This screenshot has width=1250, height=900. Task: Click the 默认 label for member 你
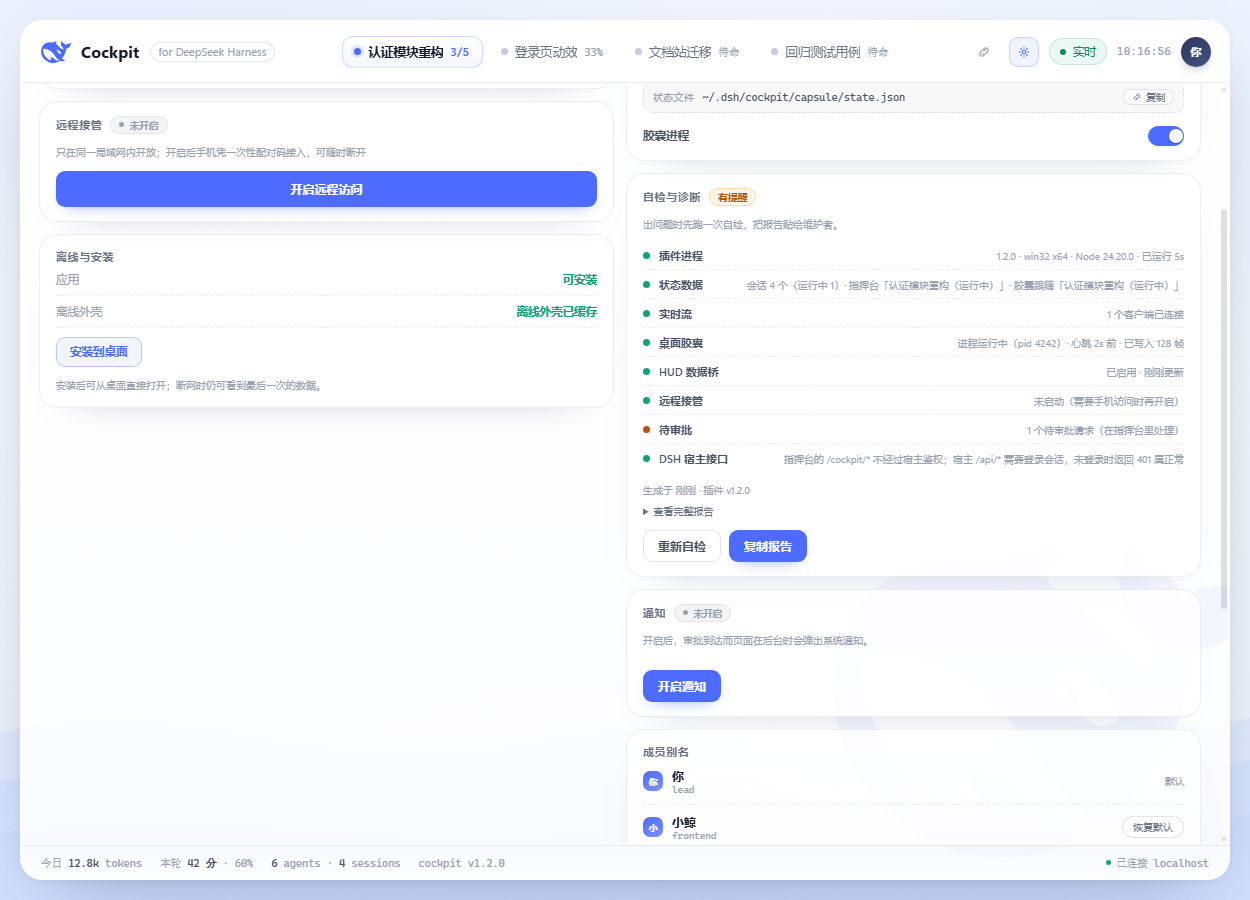pos(1174,781)
